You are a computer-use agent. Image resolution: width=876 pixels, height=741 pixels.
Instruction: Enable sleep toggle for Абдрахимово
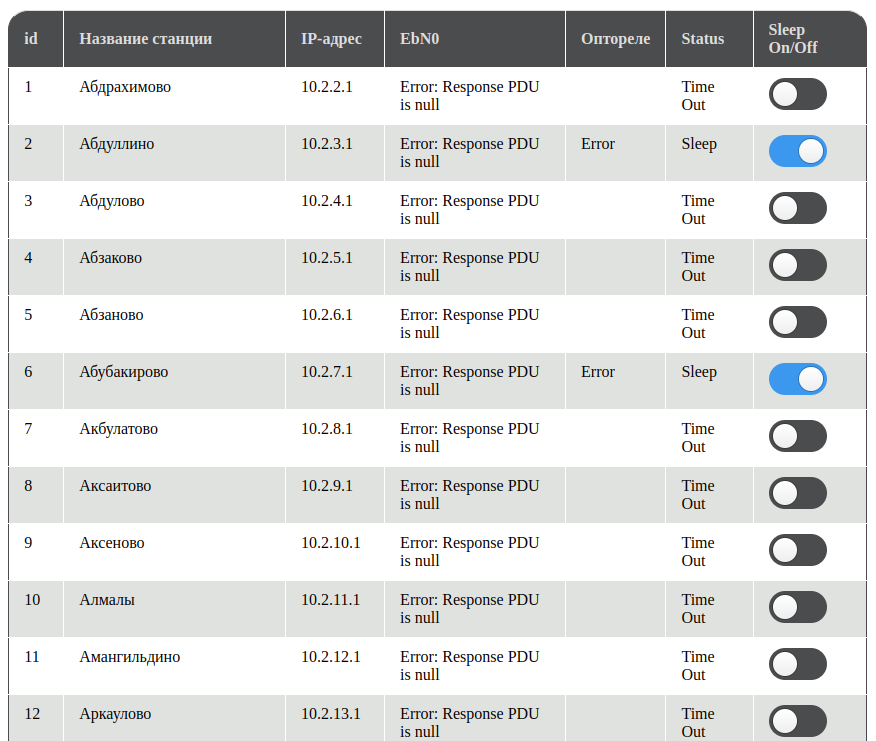click(x=797, y=94)
